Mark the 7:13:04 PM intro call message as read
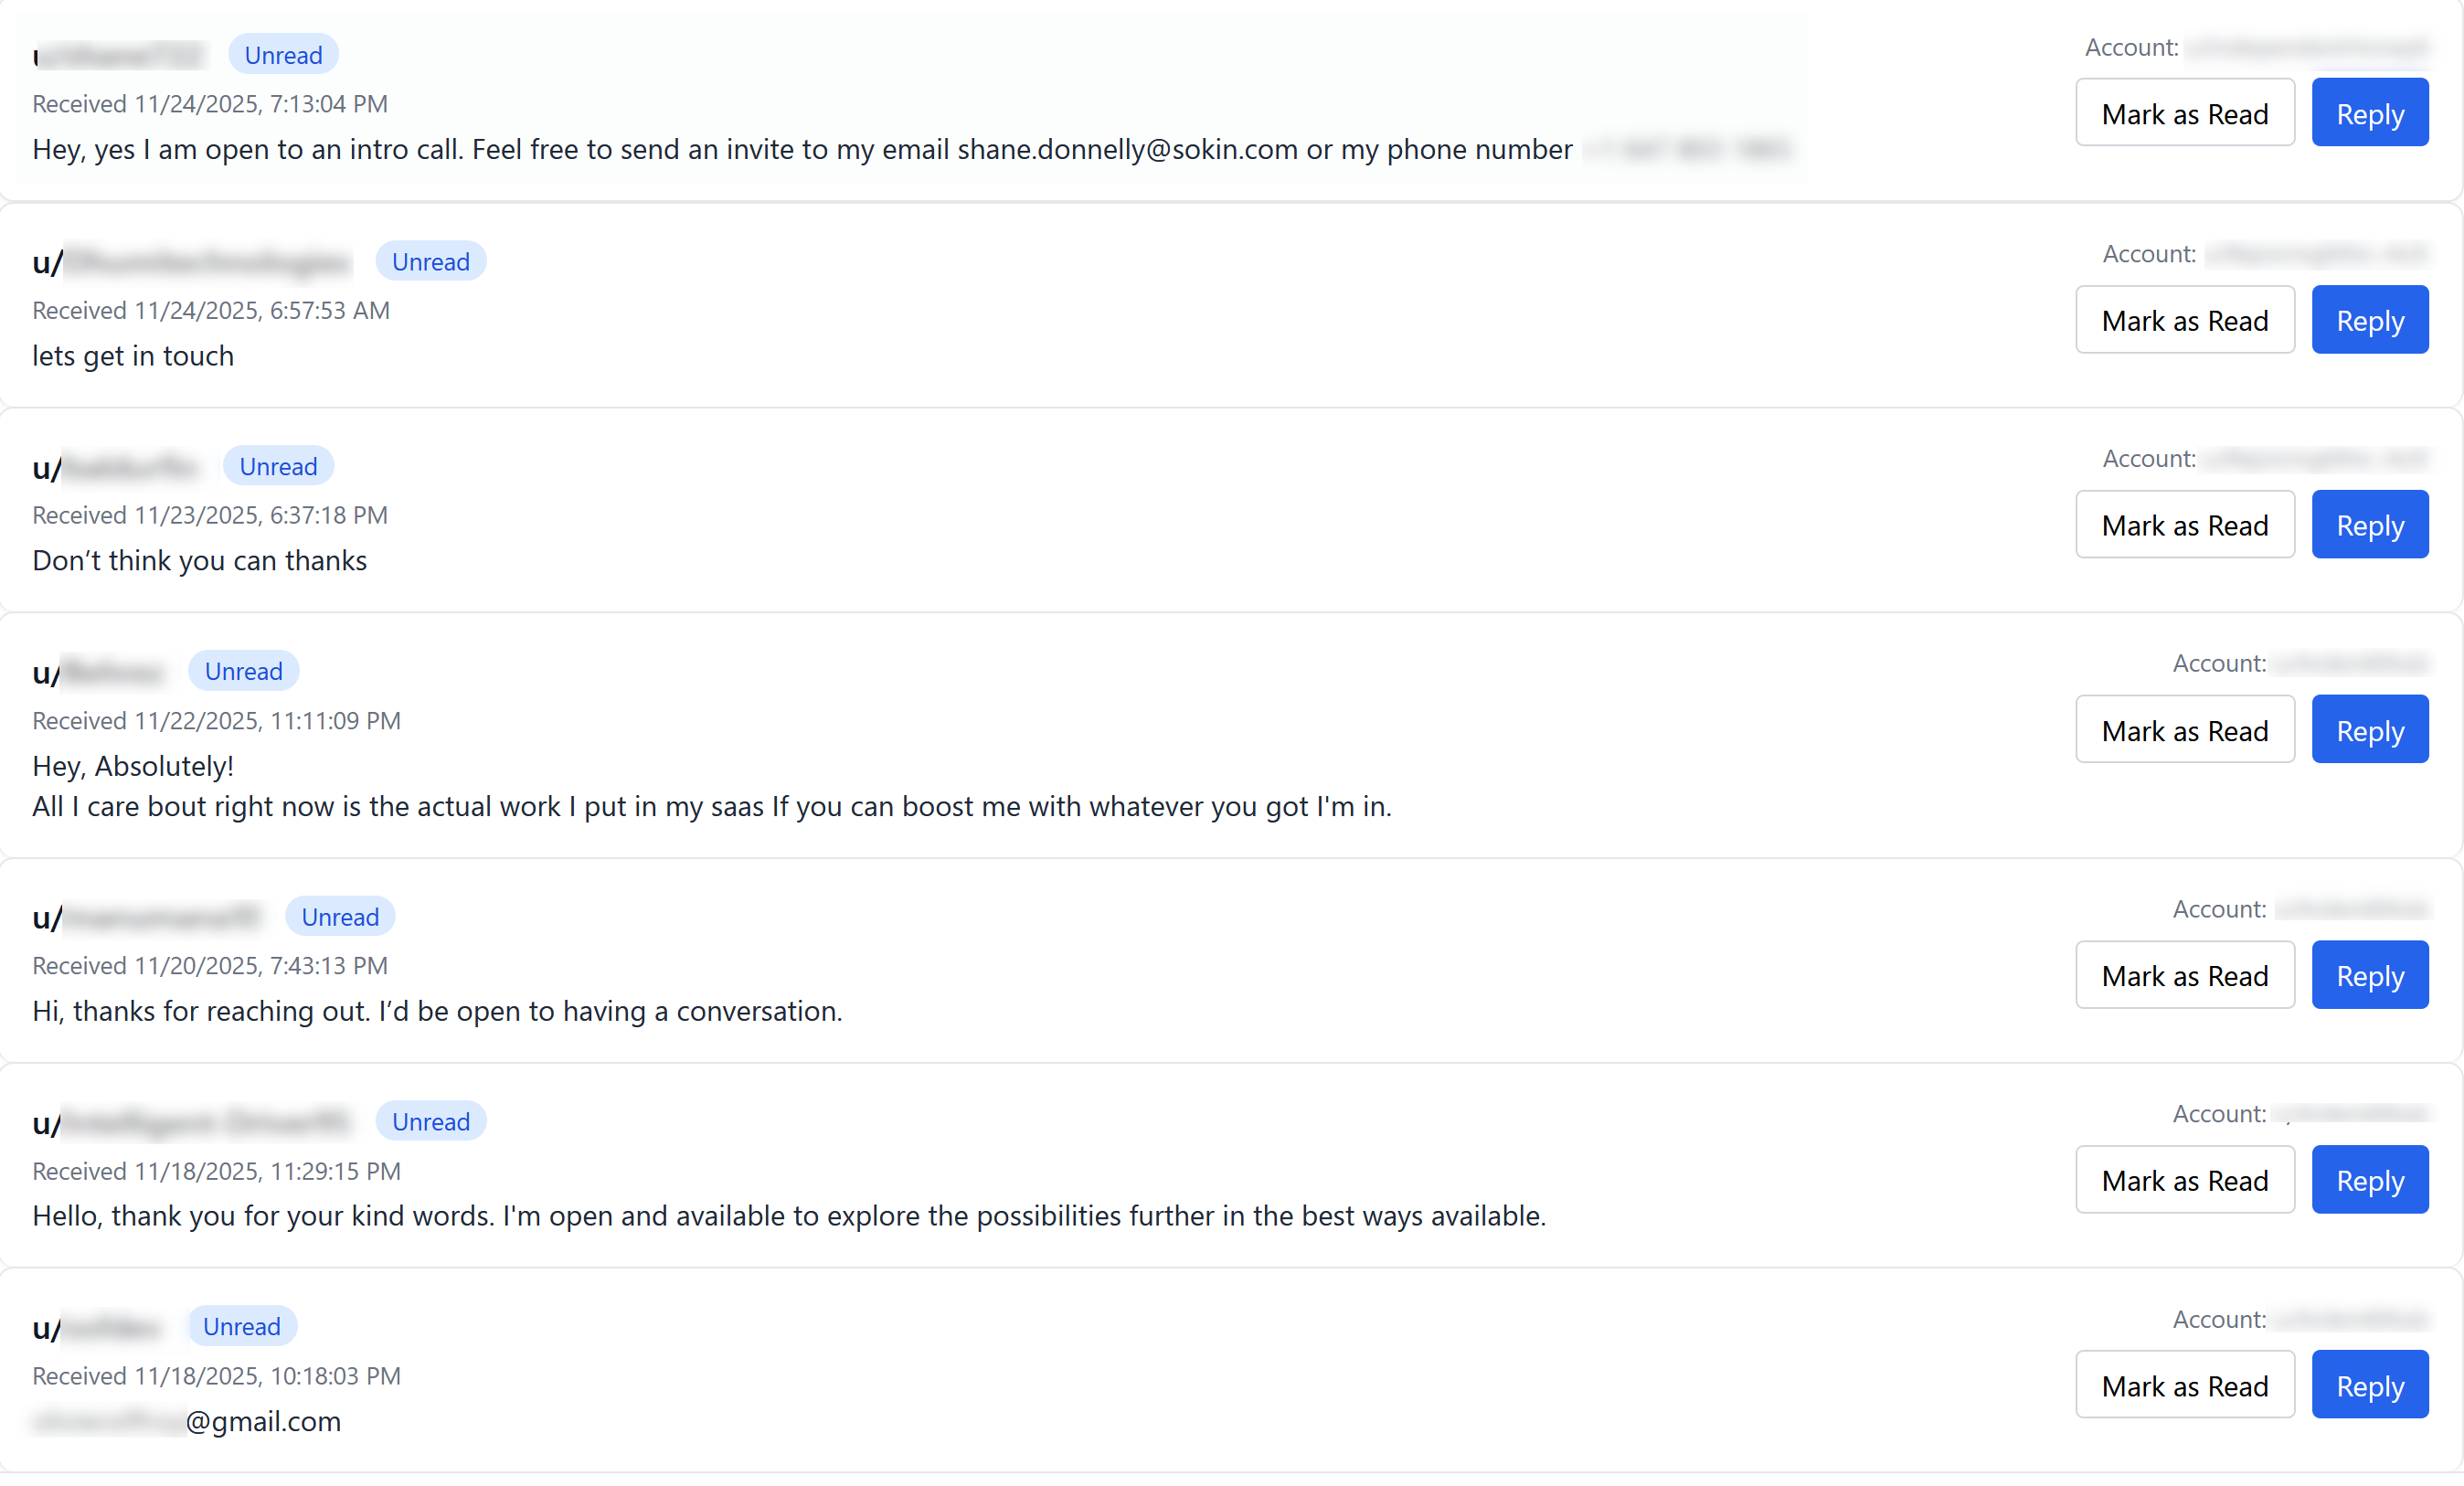This screenshot has height=1486, width=2464. 2184,113
